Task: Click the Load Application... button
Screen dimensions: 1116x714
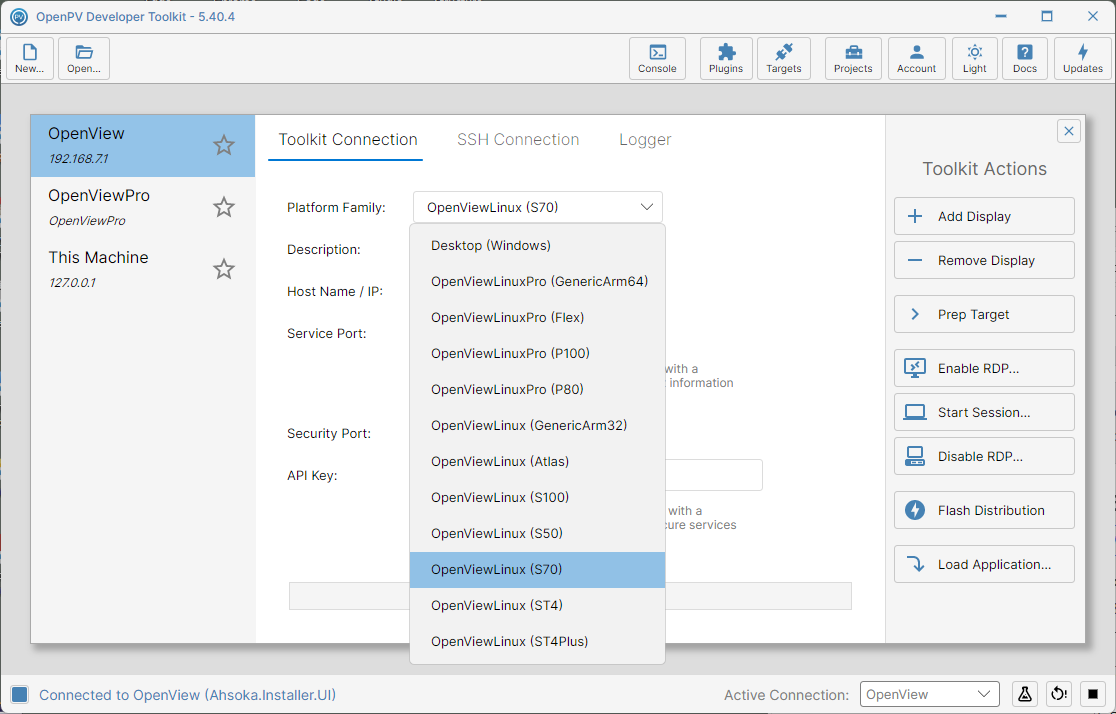Action: click(x=984, y=565)
